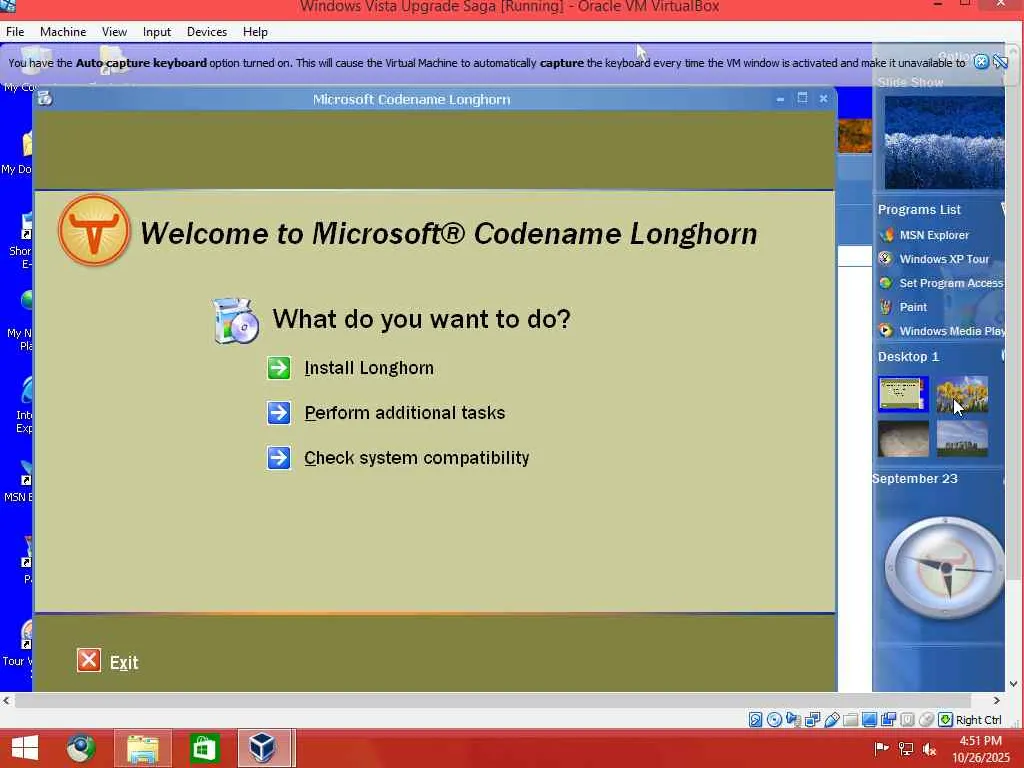Open File Explorer from the taskbar

(143, 748)
